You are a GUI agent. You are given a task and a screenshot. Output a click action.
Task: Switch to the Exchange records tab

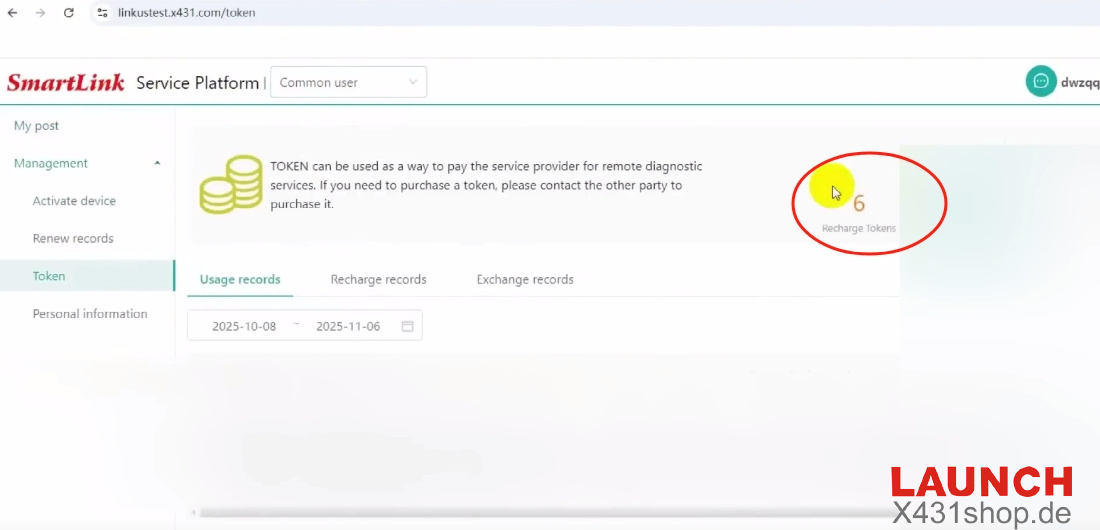(x=525, y=280)
